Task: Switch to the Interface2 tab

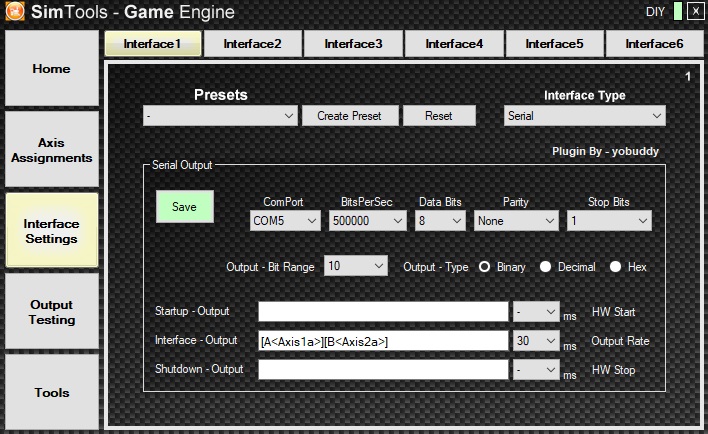Action: (252, 44)
